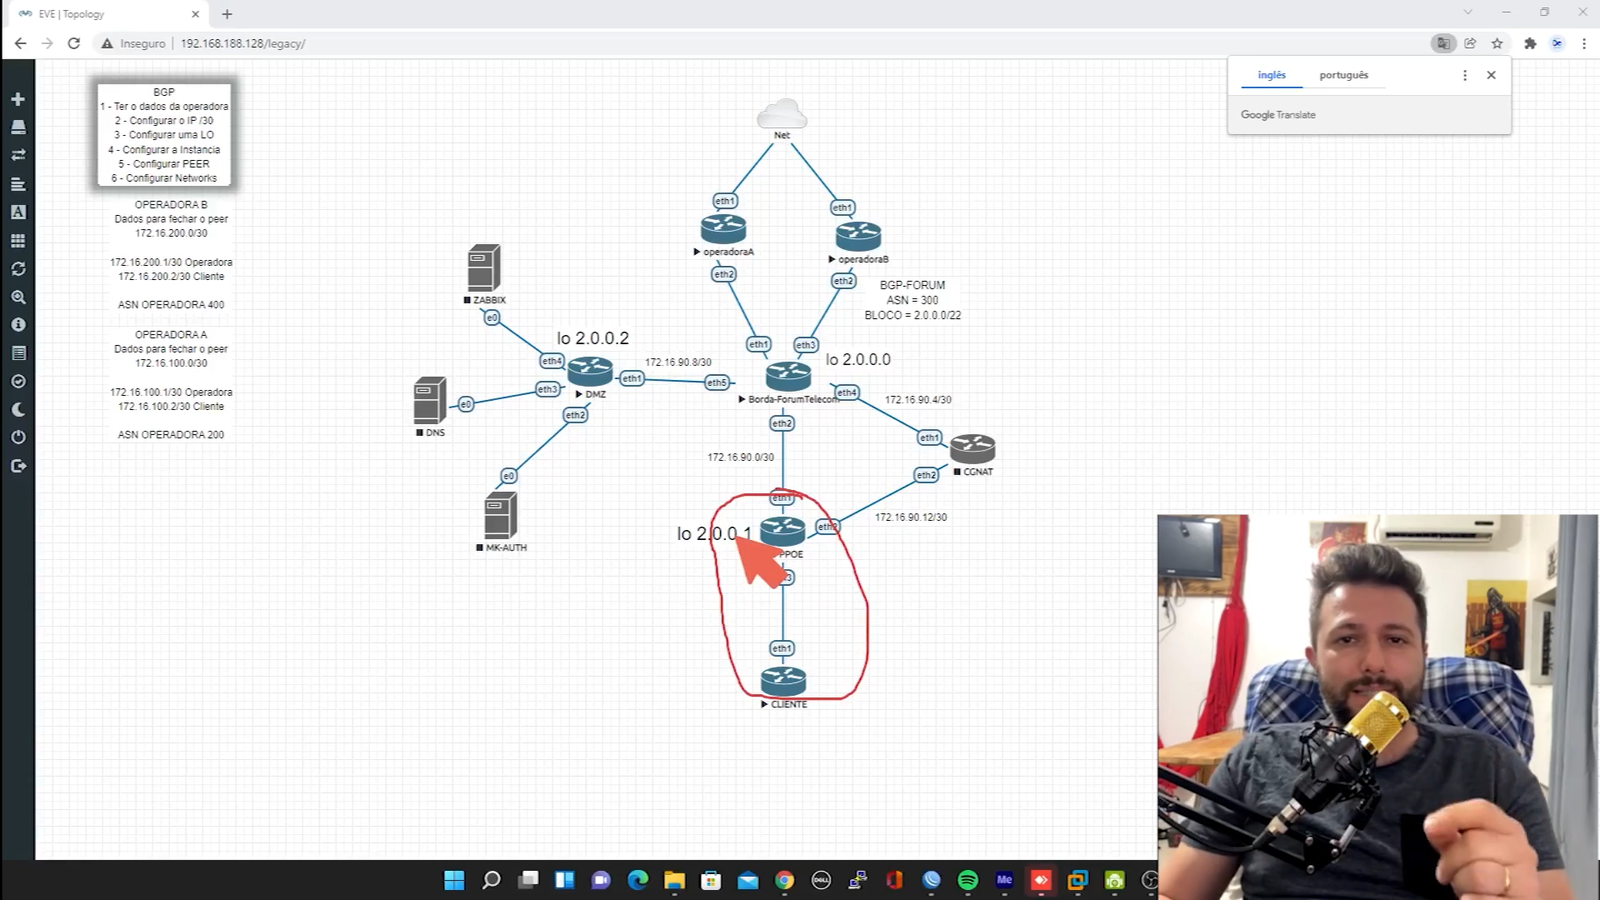Open Google Translate three-dot options menu
The height and width of the screenshot is (900, 1600).
click(x=1465, y=75)
